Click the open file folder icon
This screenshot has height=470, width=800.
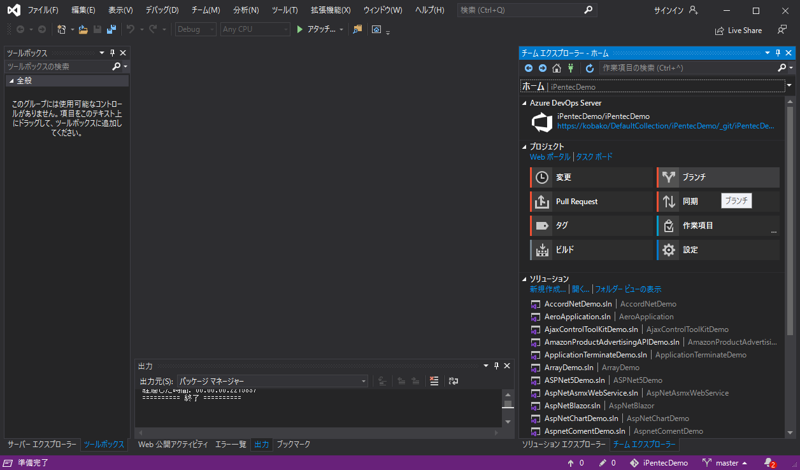coord(83,30)
